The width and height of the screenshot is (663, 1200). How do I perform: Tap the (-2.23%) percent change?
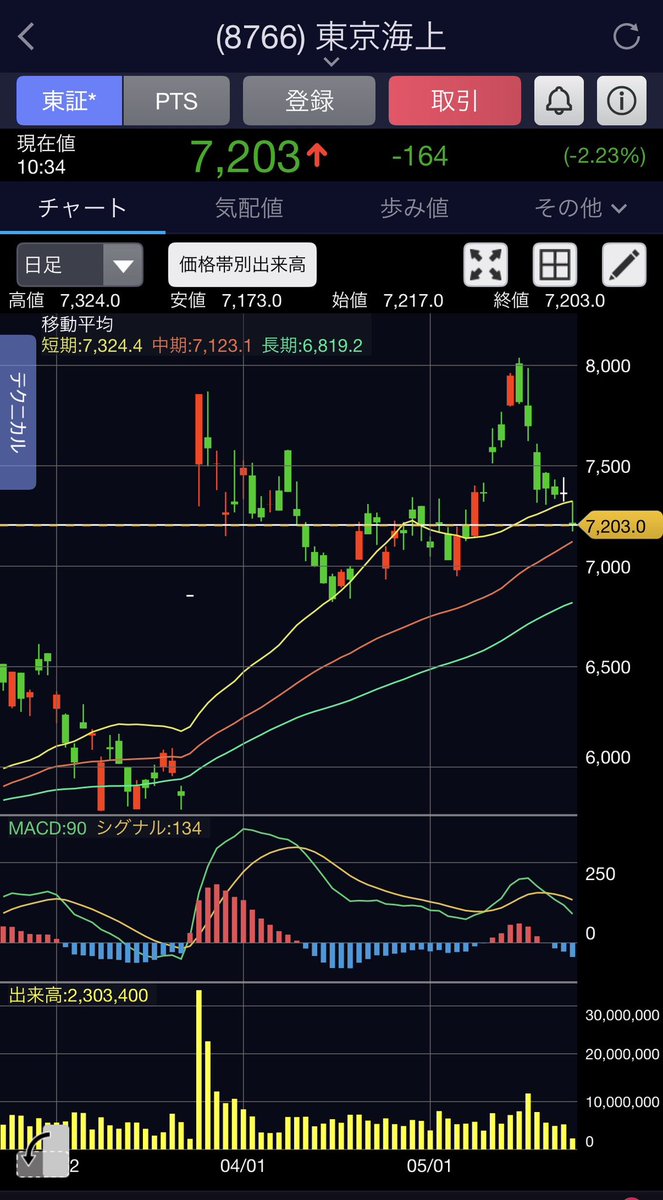[603, 157]
